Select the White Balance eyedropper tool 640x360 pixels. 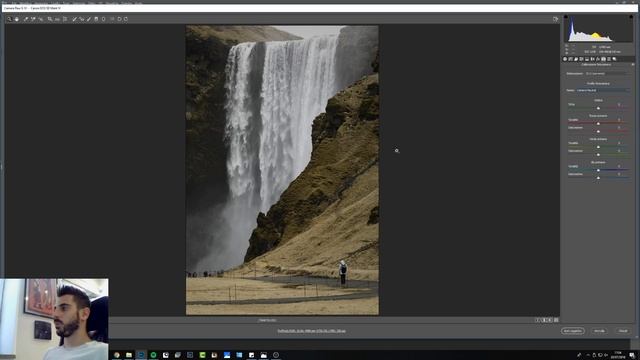[x=26, y=19]
